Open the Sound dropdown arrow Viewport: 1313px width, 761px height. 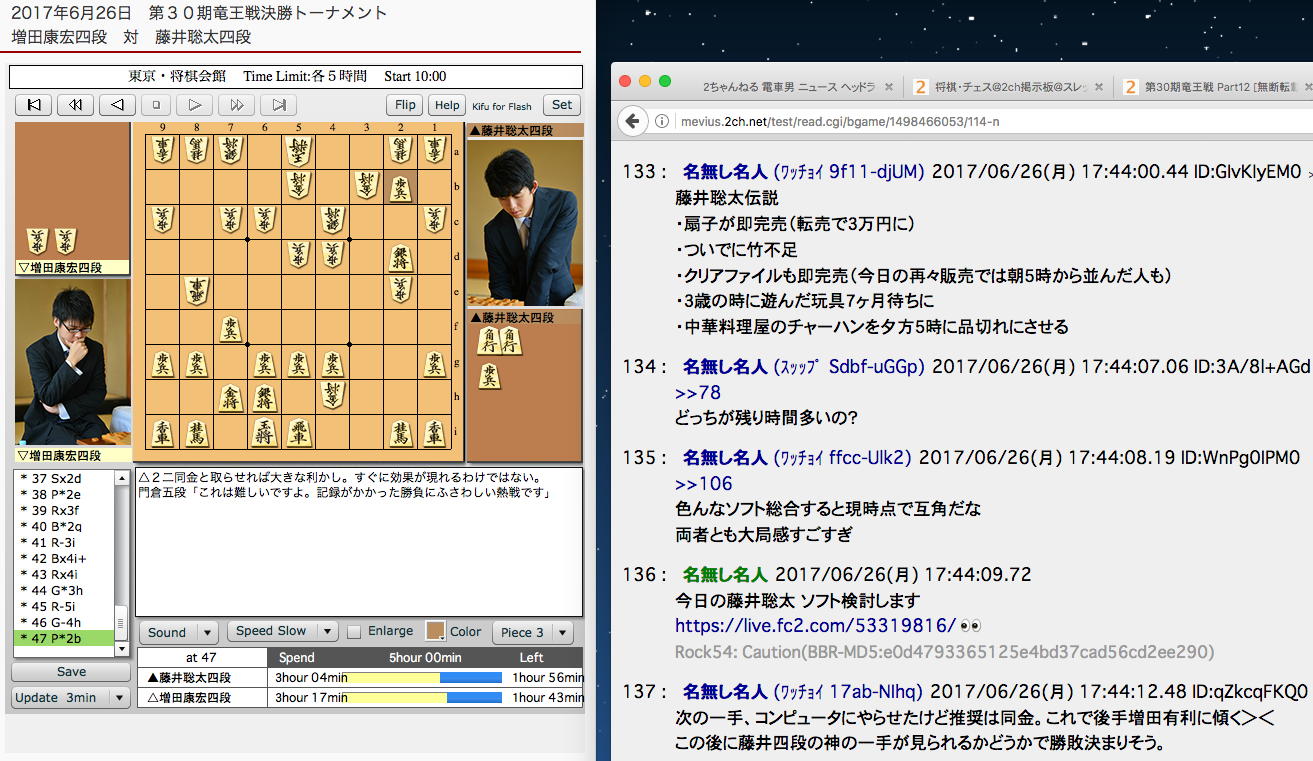tap(208, 632)
